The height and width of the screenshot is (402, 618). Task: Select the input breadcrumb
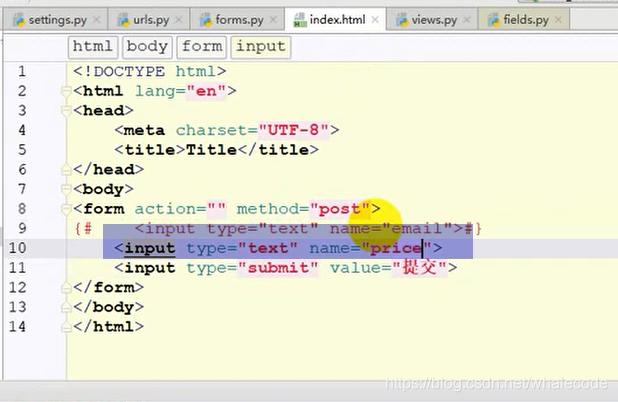click(261, 47)
